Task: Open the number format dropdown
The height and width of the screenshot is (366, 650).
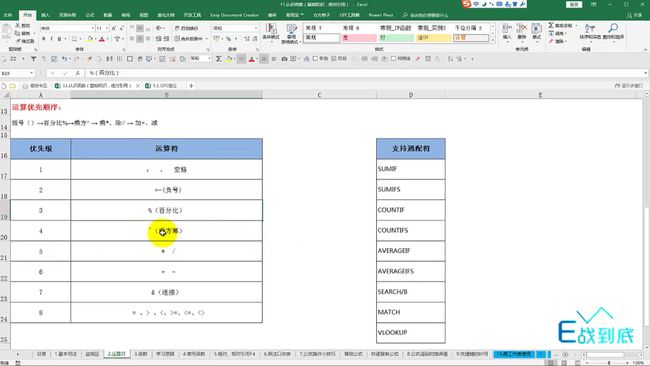Action: 255,28
